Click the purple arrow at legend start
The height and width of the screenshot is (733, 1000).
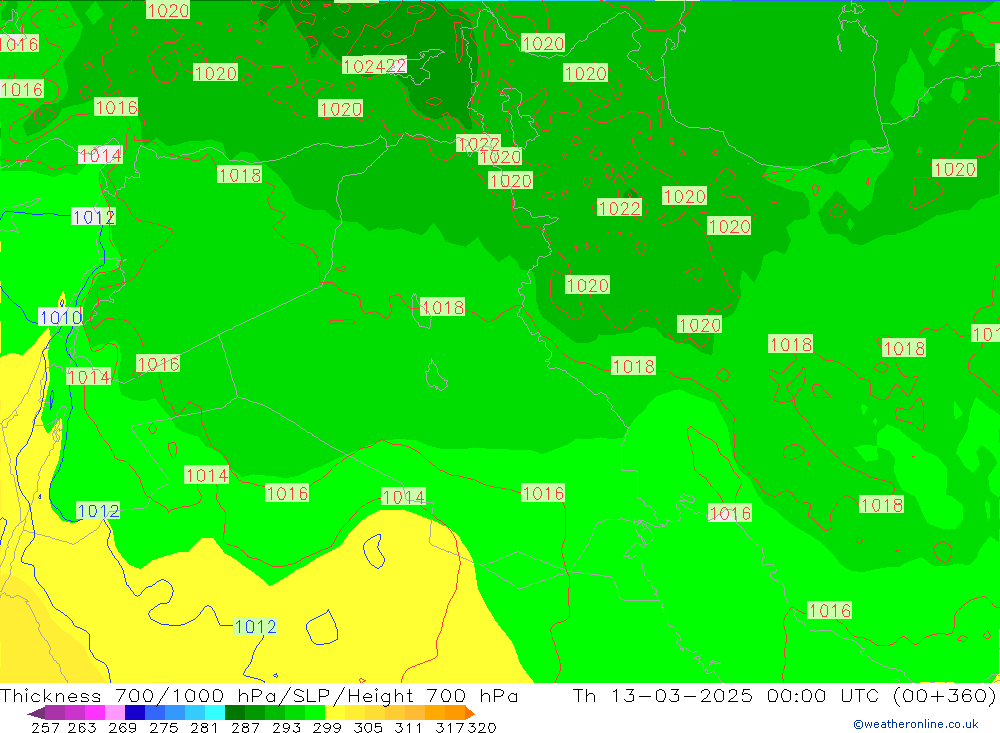point(36,713)
